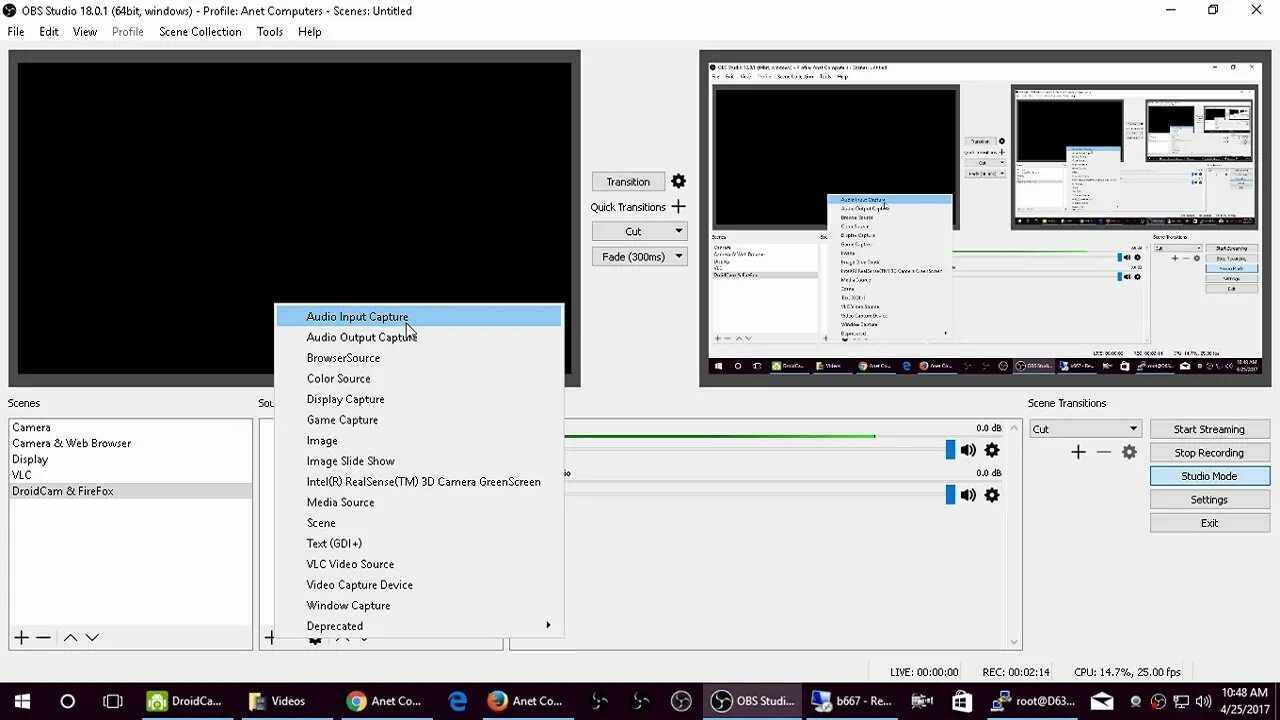This screenshot has height=720, width=1280.
Task: Remove the selected scene with the Scenes minus icon
Action: 43,637
